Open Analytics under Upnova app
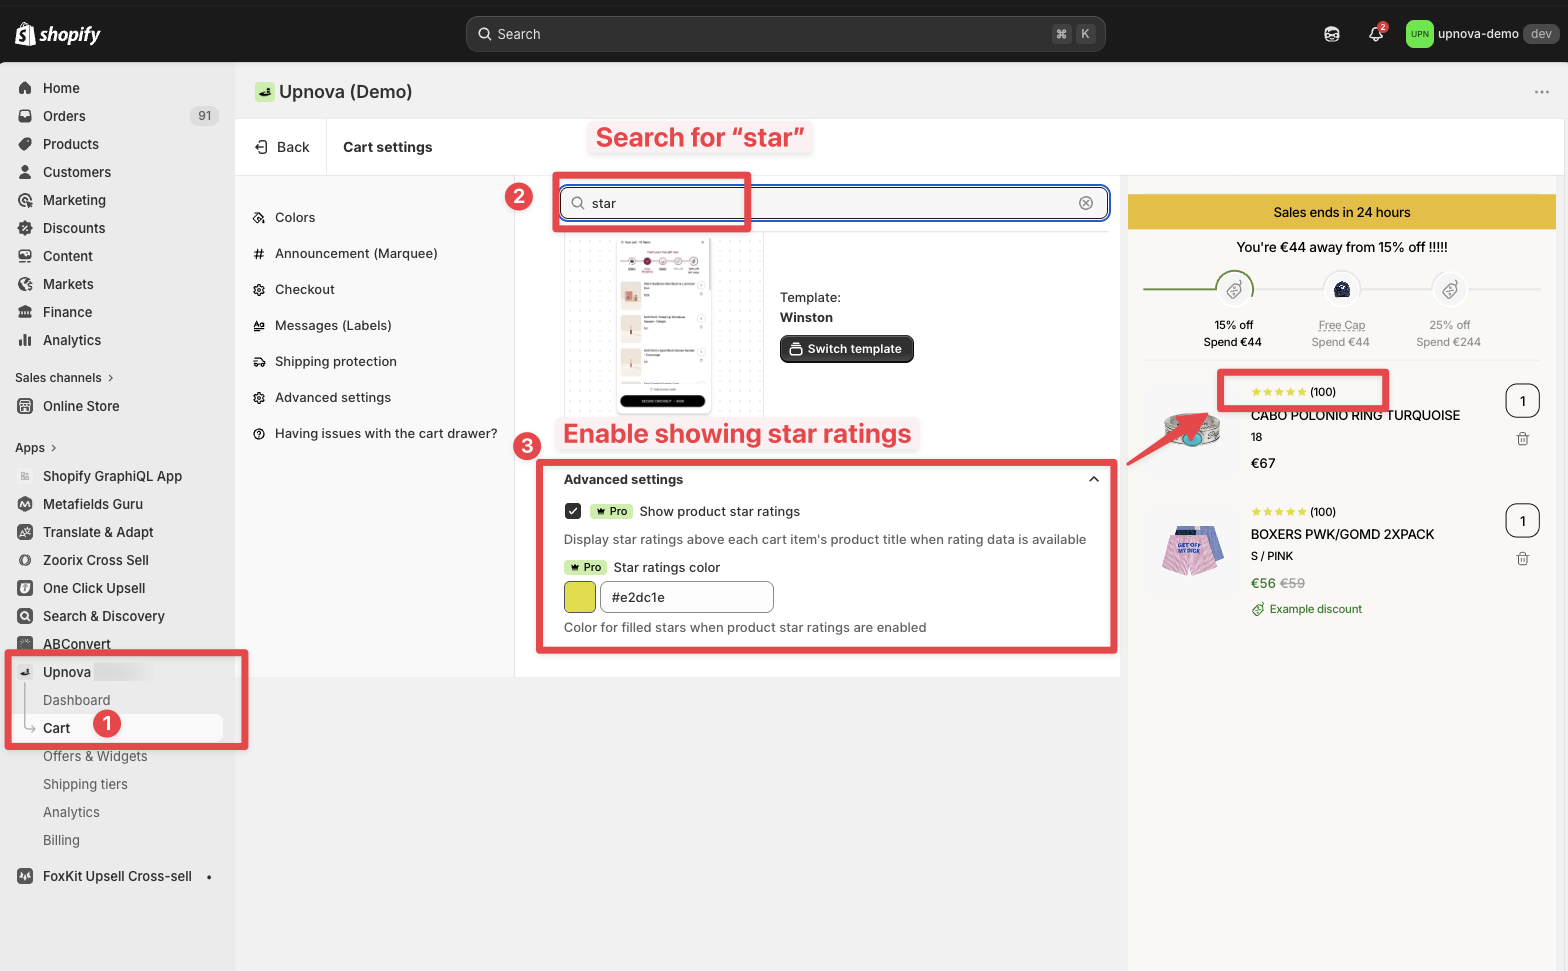 click(x=71, y=812)
